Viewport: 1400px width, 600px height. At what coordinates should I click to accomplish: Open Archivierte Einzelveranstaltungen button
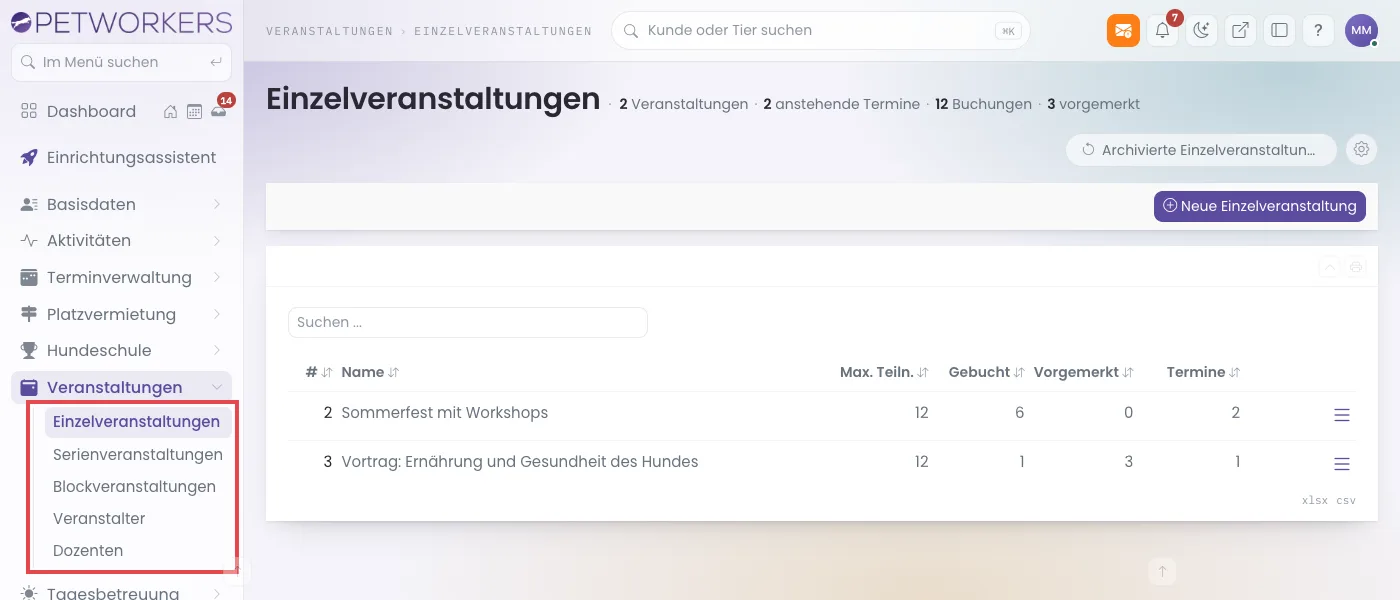[x=1201, y=150]
